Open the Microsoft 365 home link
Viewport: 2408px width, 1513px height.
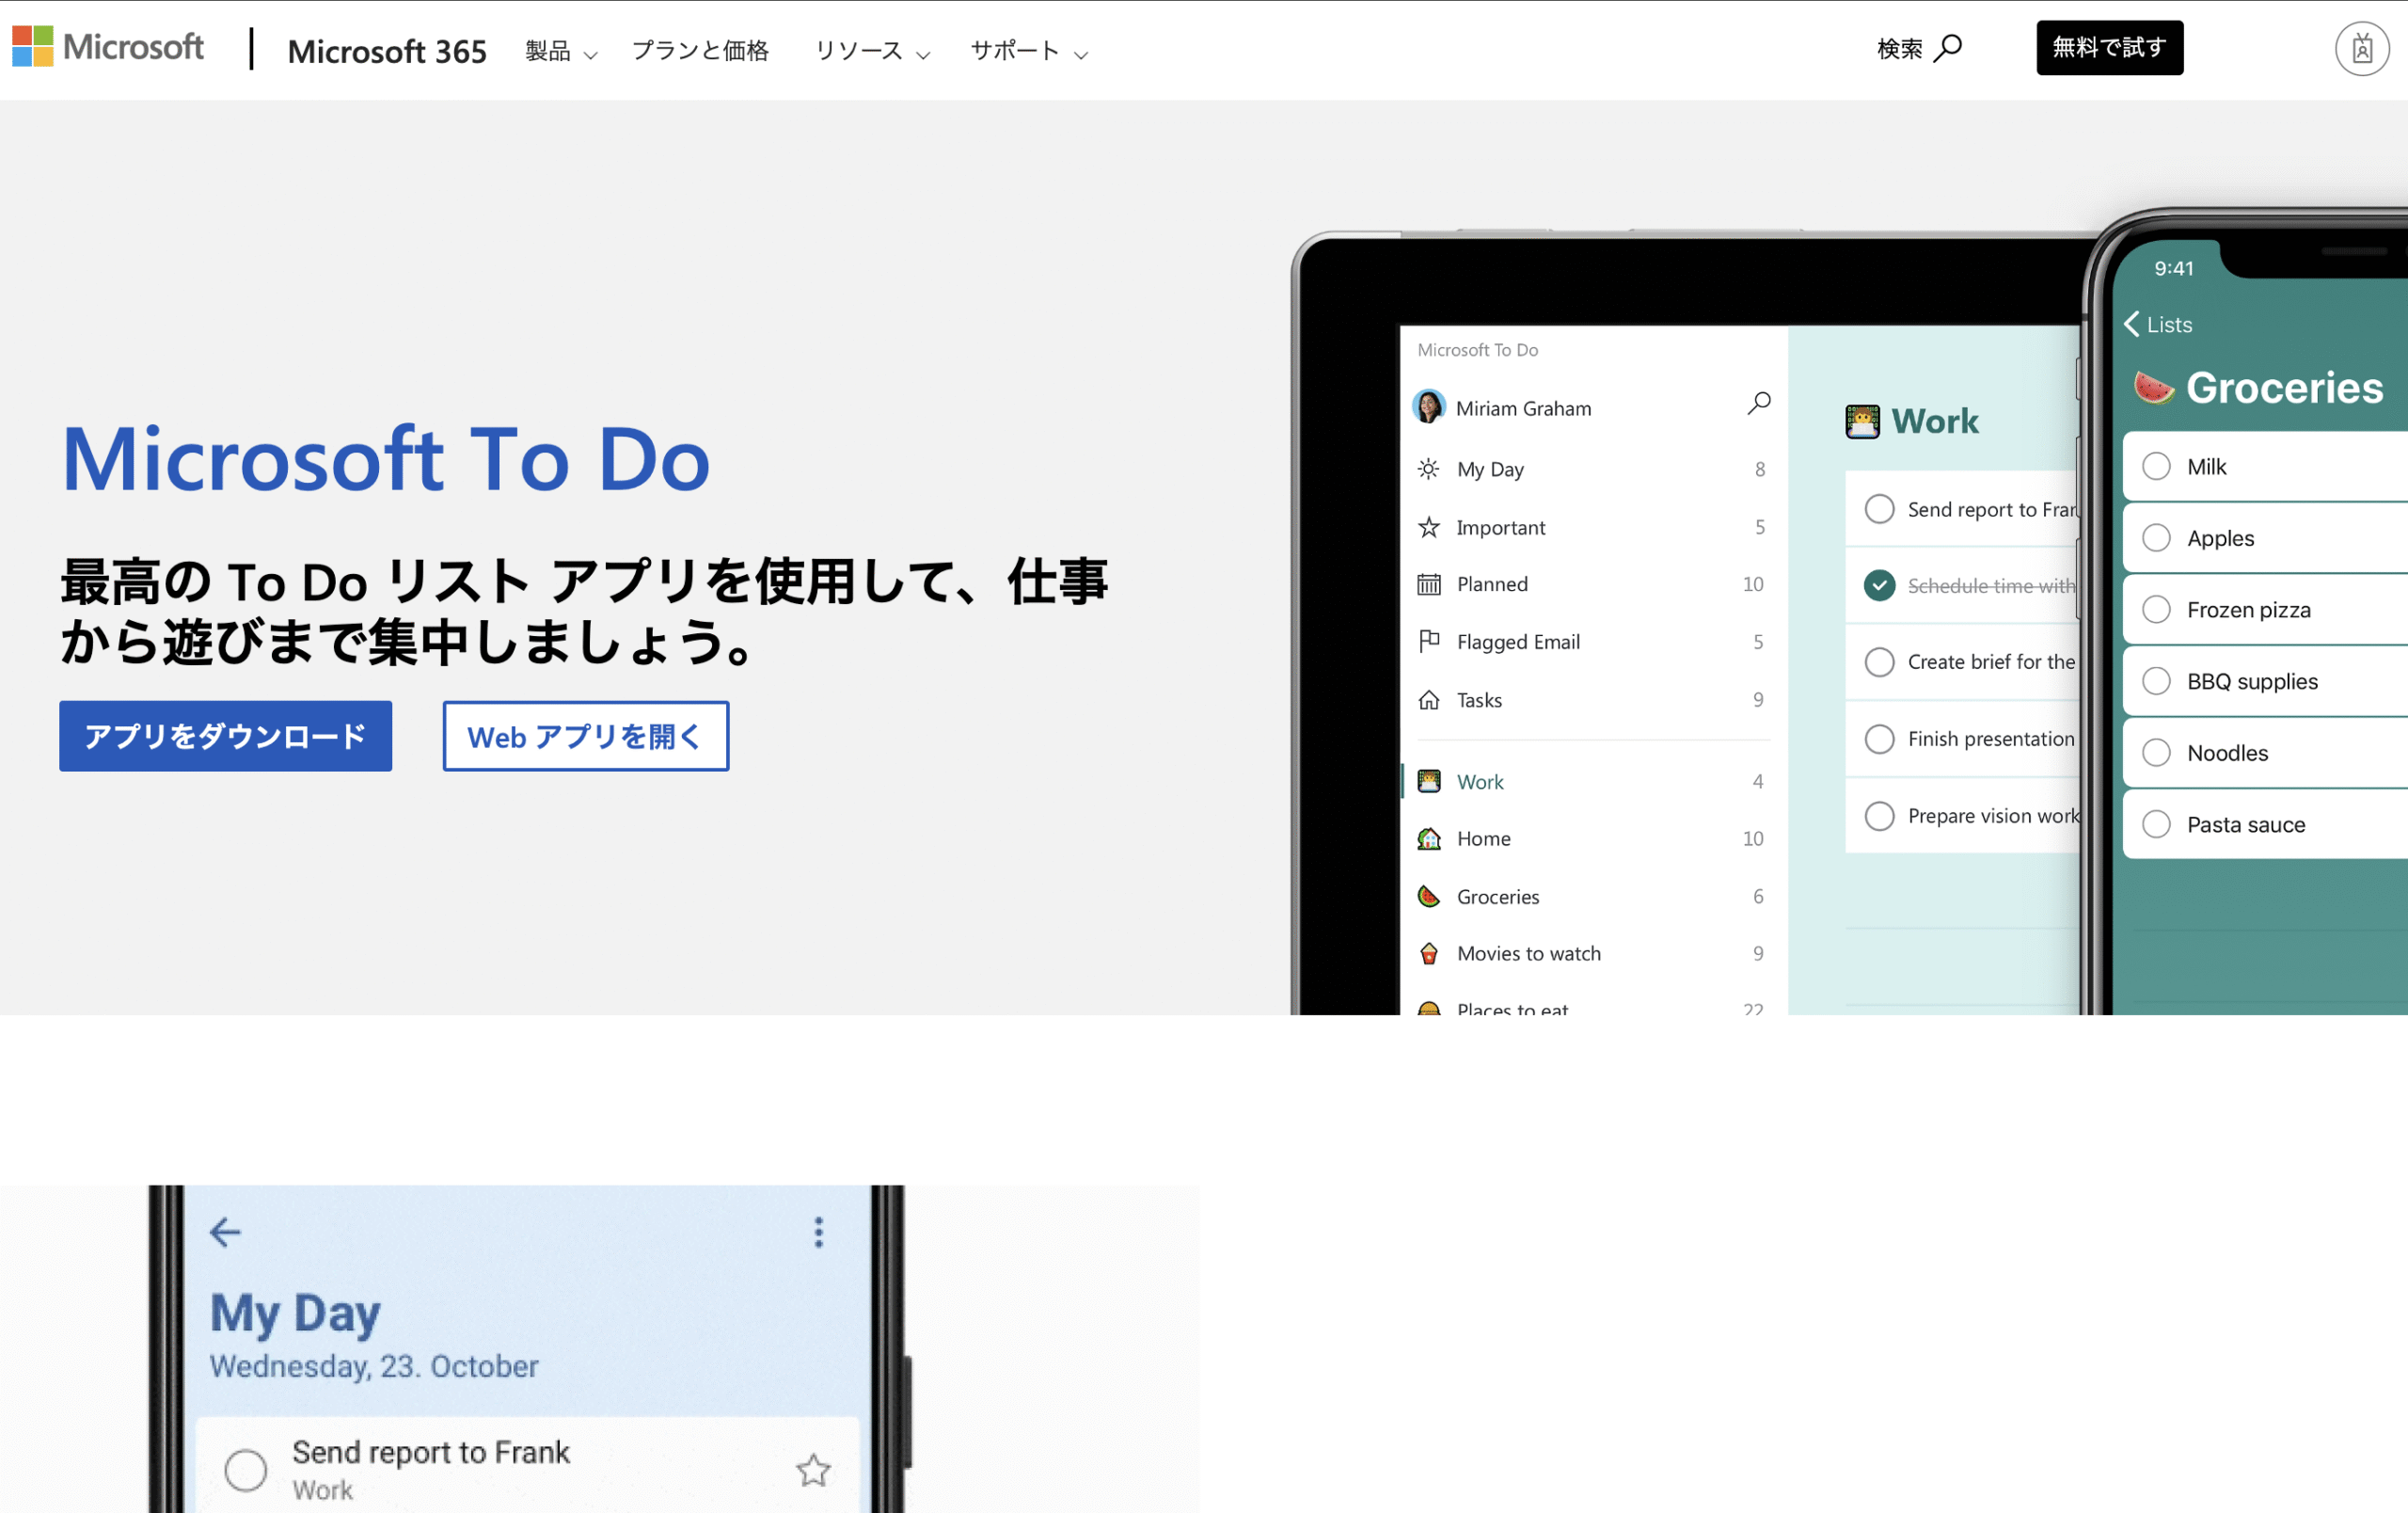pyautogui.click(x=387, y=51)
